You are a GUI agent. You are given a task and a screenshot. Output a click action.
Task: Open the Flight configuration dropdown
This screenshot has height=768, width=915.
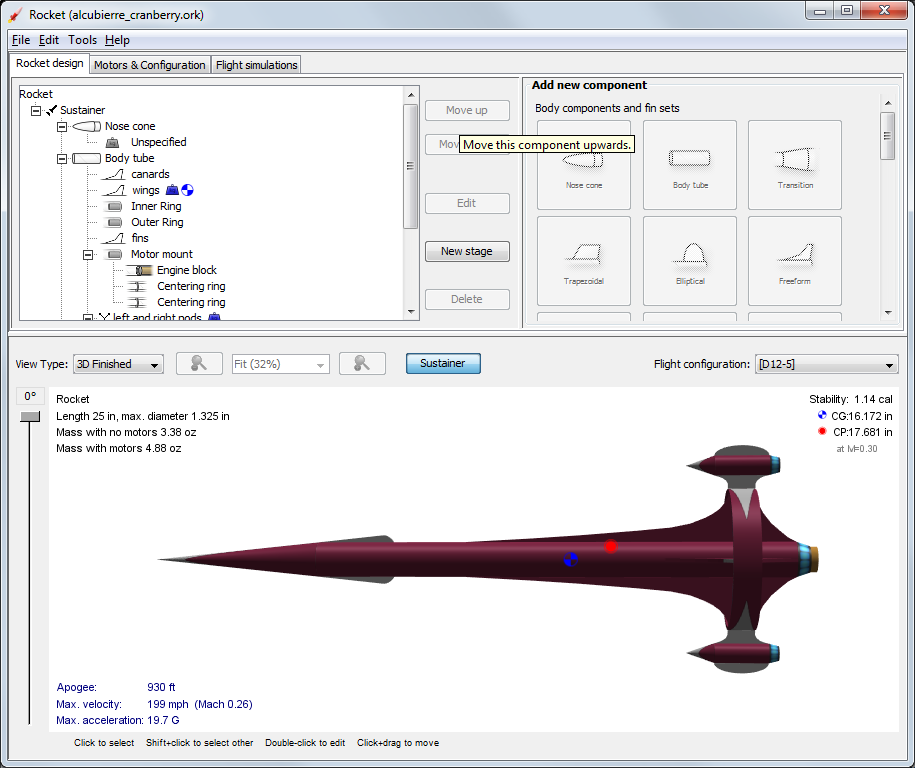pyautogui.click(x=826, y=365)
